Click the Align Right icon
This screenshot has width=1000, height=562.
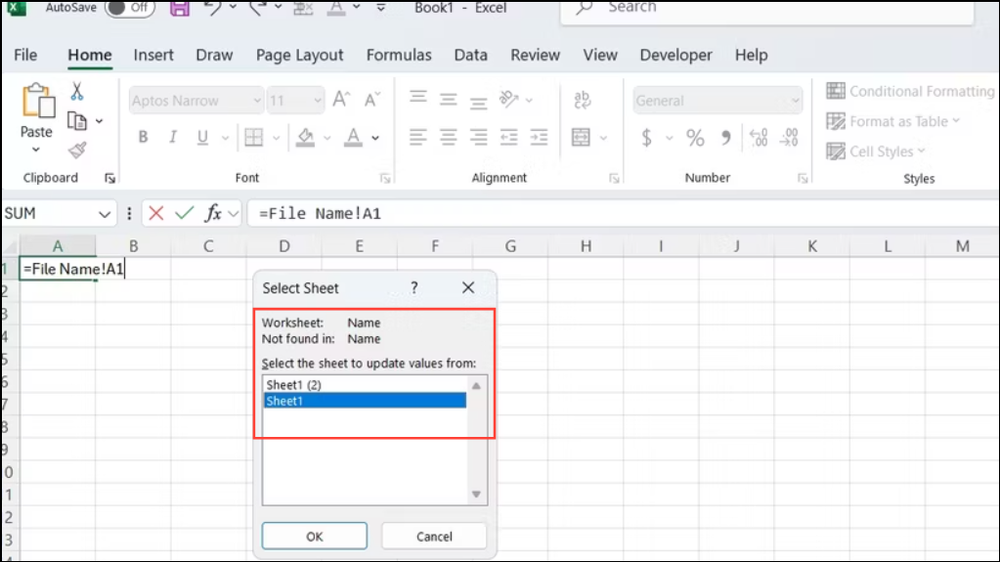[478, 137]
